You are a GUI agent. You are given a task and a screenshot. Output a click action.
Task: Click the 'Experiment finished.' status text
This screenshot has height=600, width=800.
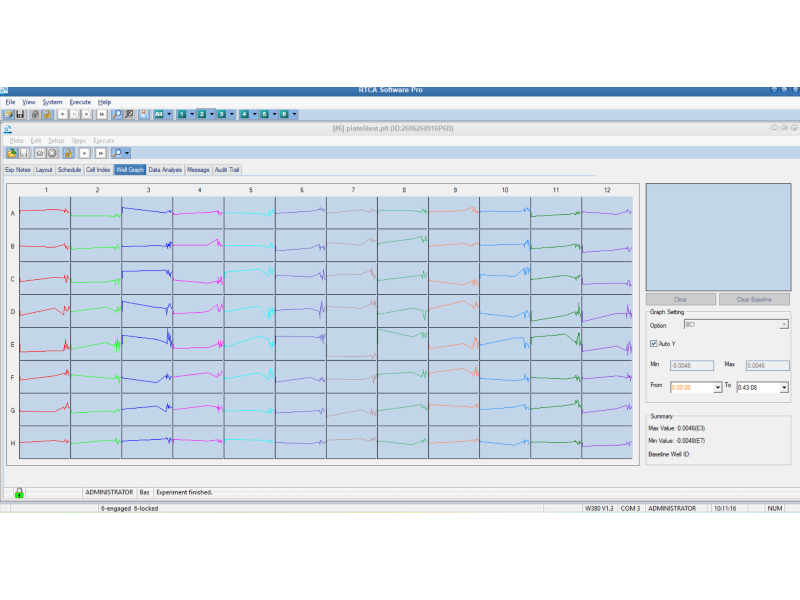coord(184,492)
